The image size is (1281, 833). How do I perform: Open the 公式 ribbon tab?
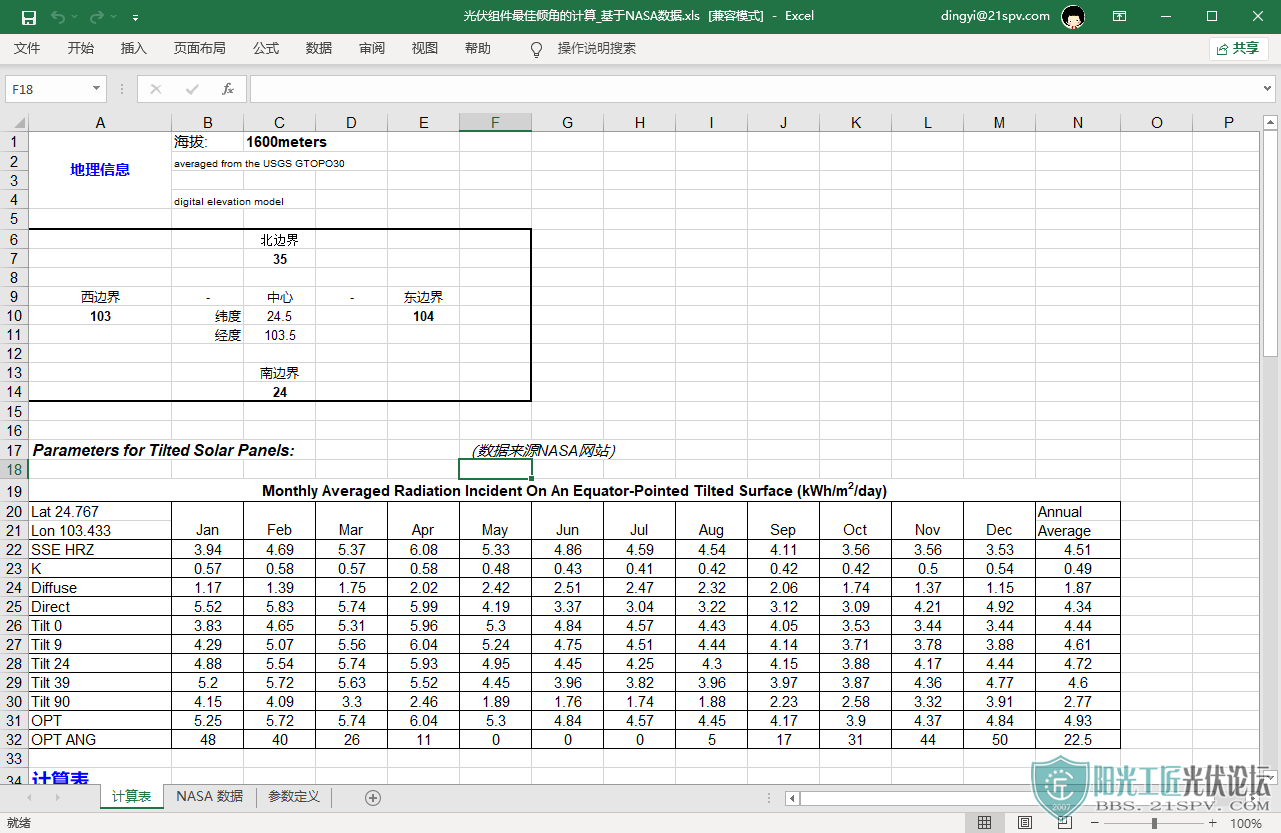(266, 48)
